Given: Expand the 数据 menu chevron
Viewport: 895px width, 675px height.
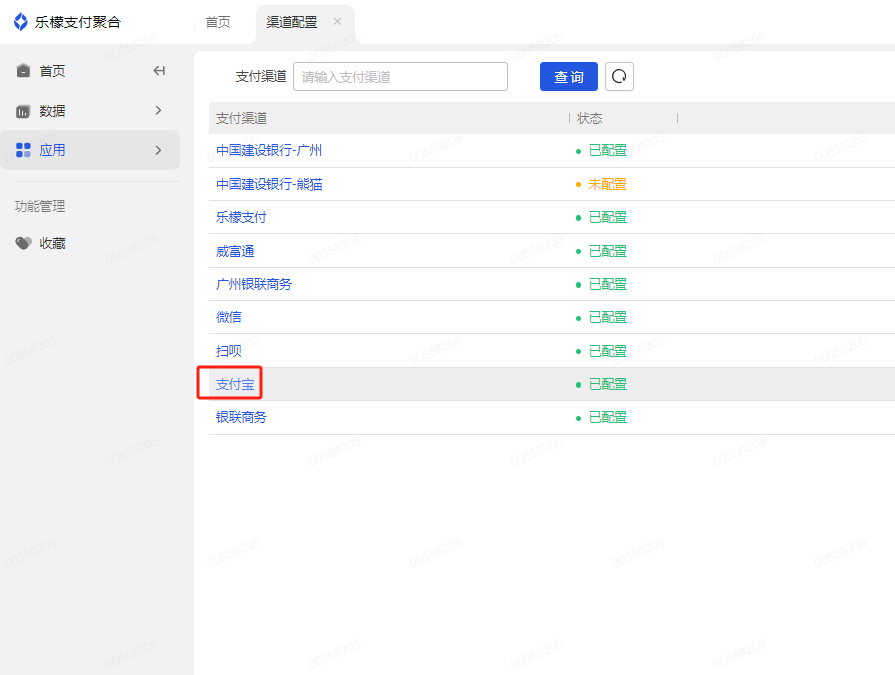Looking at the screenshot, I should point(159,111).
